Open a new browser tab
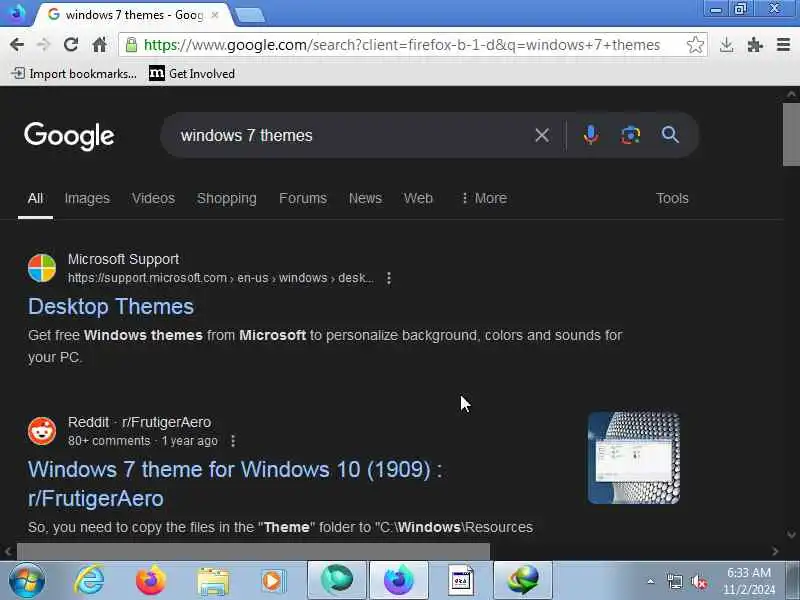The width and height of the screenshot is (800, 600). coord(250,15)
